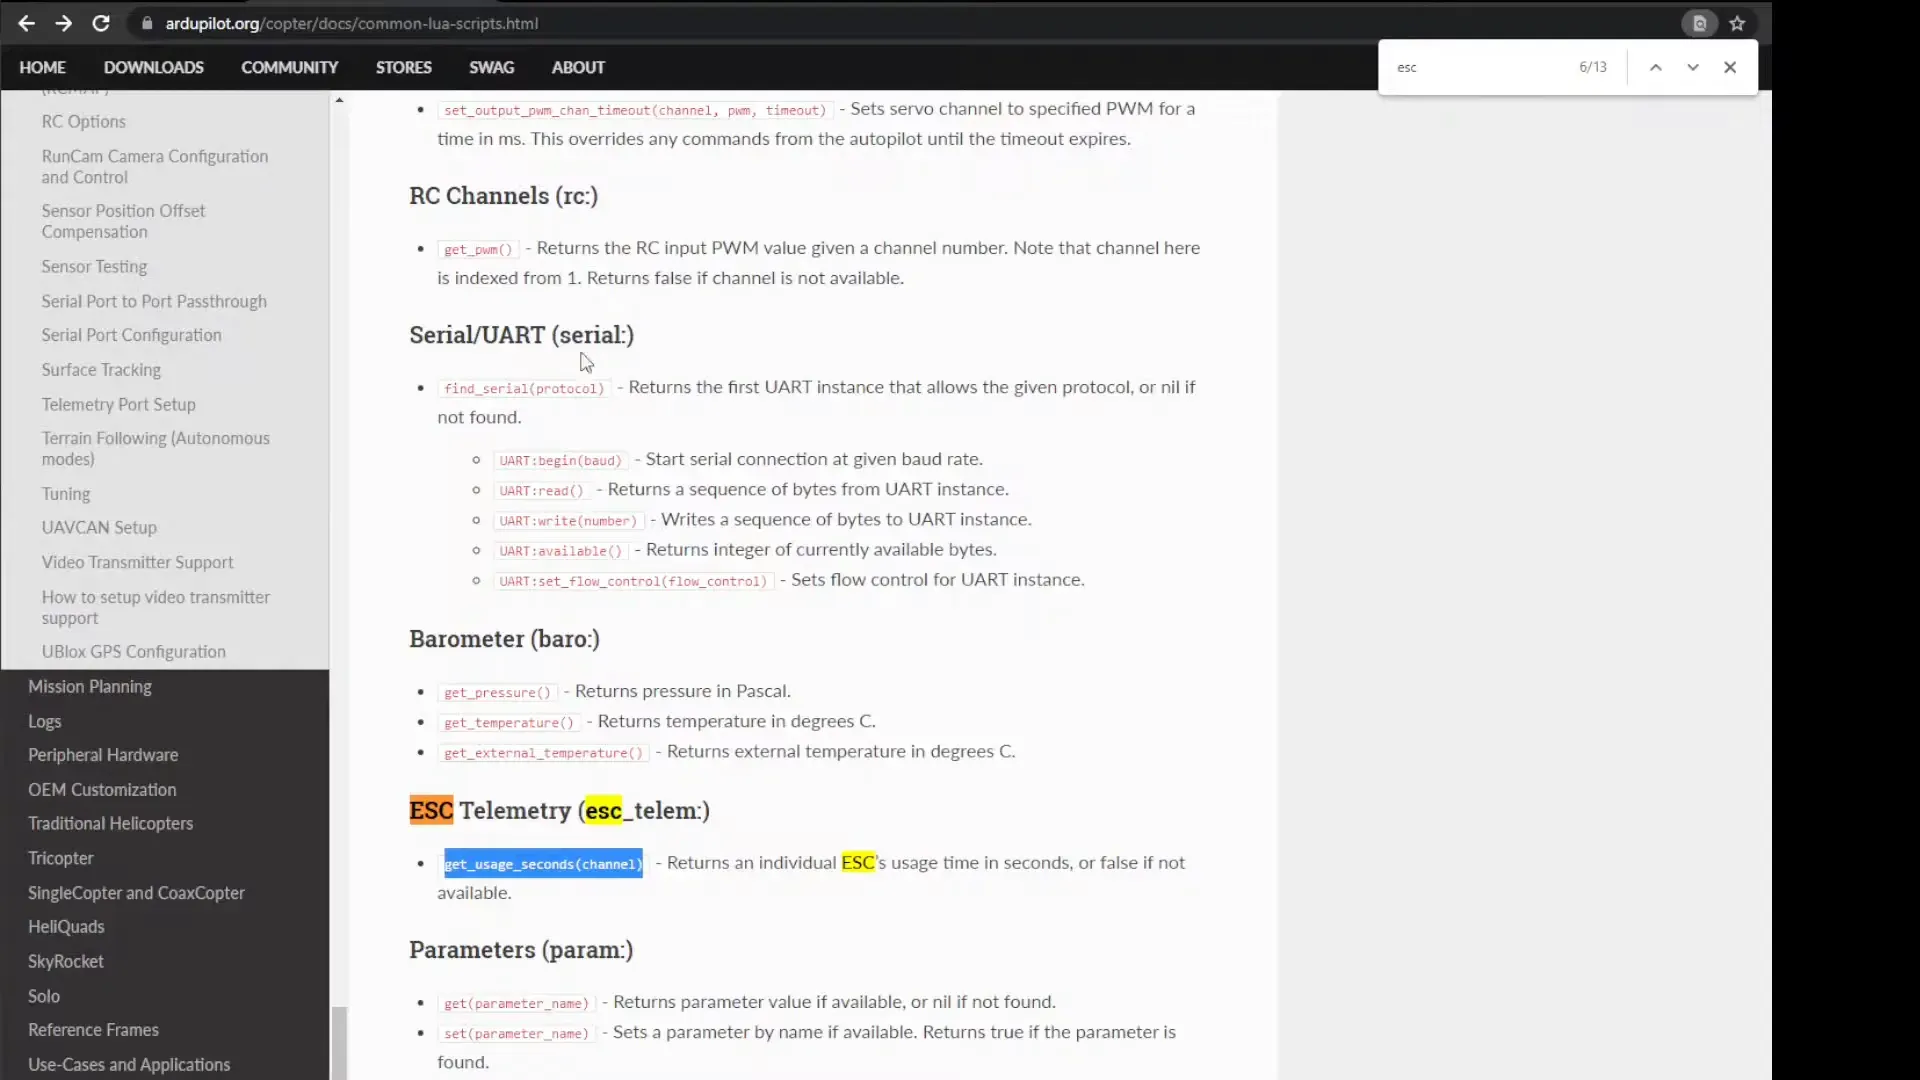Toggle visibility of RC Options sidebar item
The width and height of the screenshot is (1920, 1080).
(83, 120)
